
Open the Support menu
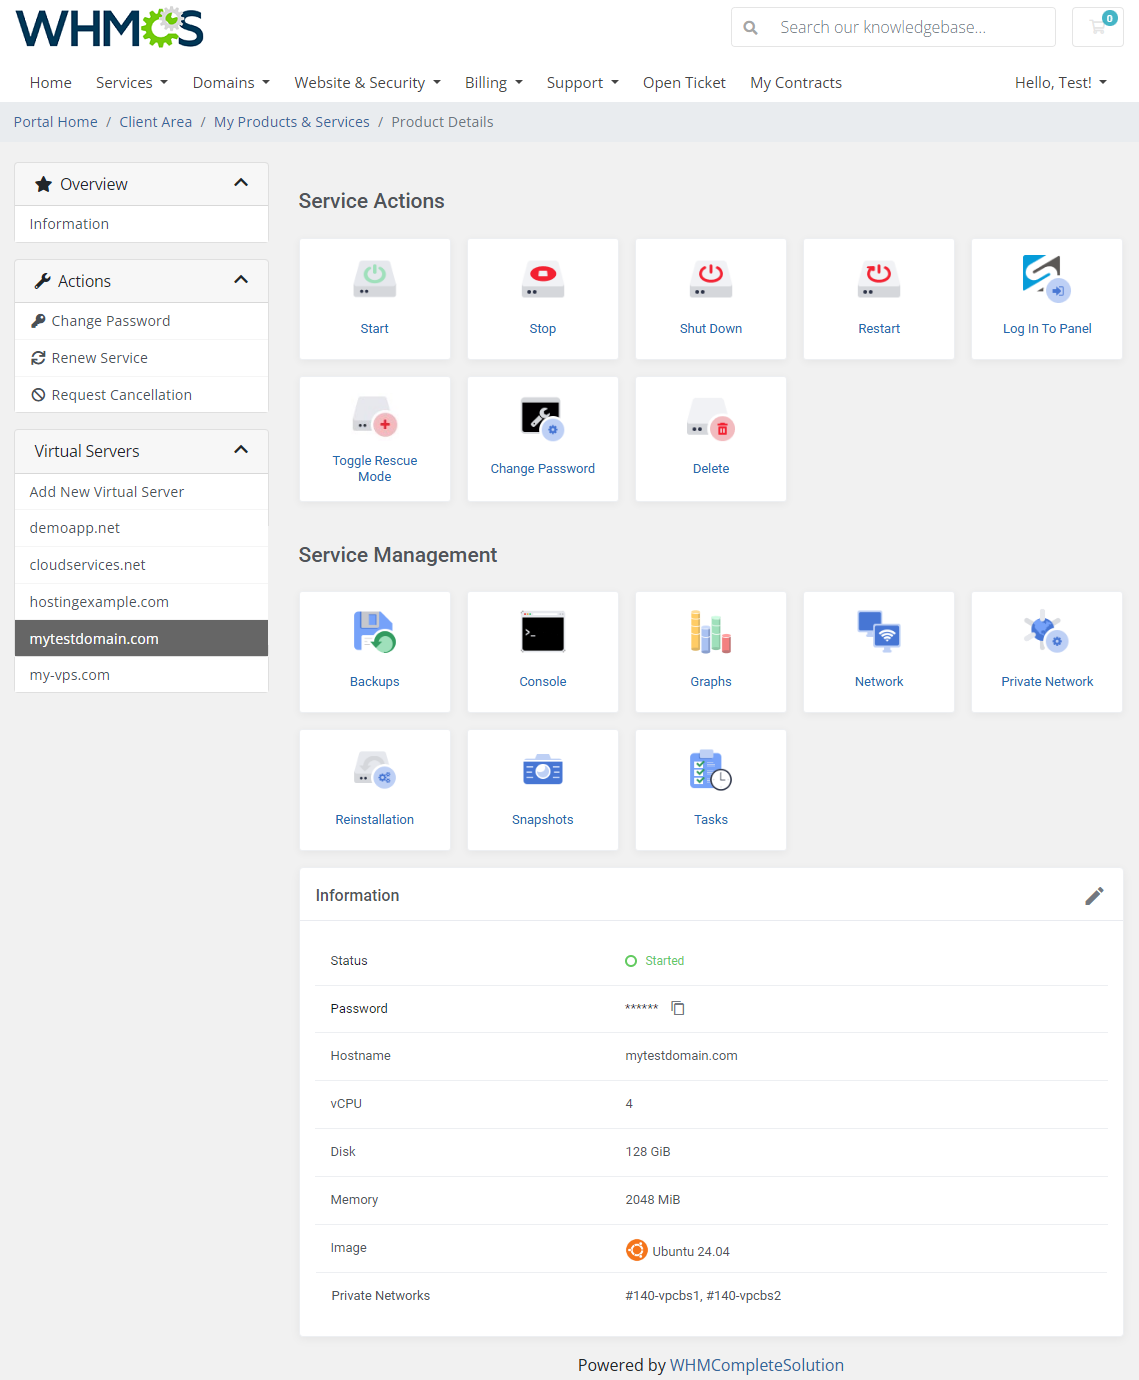point(582,82)
